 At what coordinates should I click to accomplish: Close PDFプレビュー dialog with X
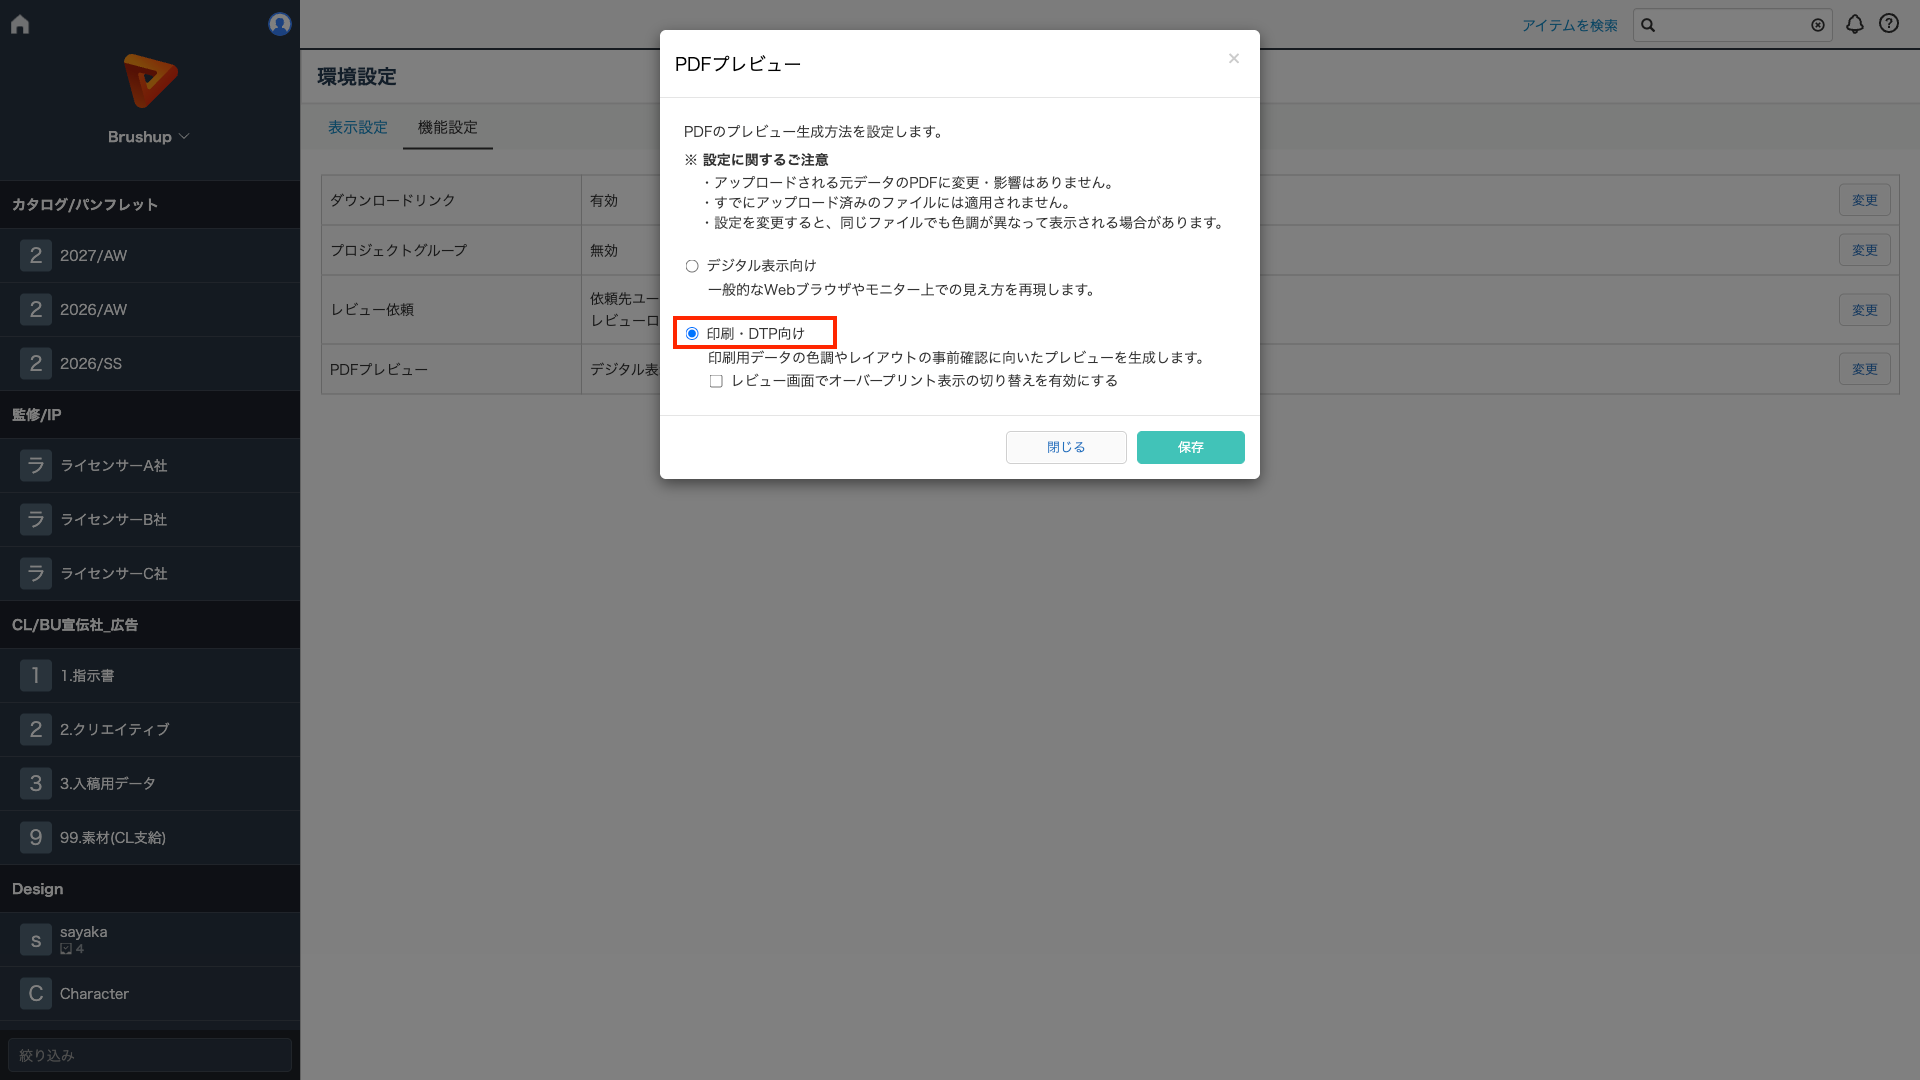point(1234,59)
